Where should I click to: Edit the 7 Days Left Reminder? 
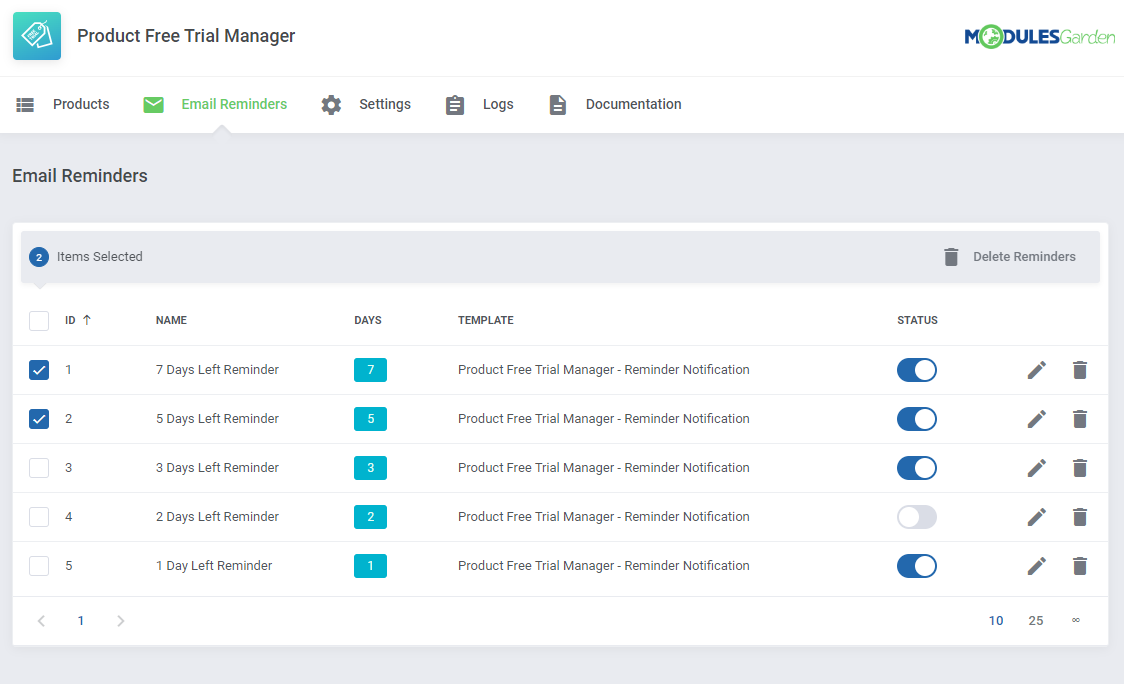1037,370
